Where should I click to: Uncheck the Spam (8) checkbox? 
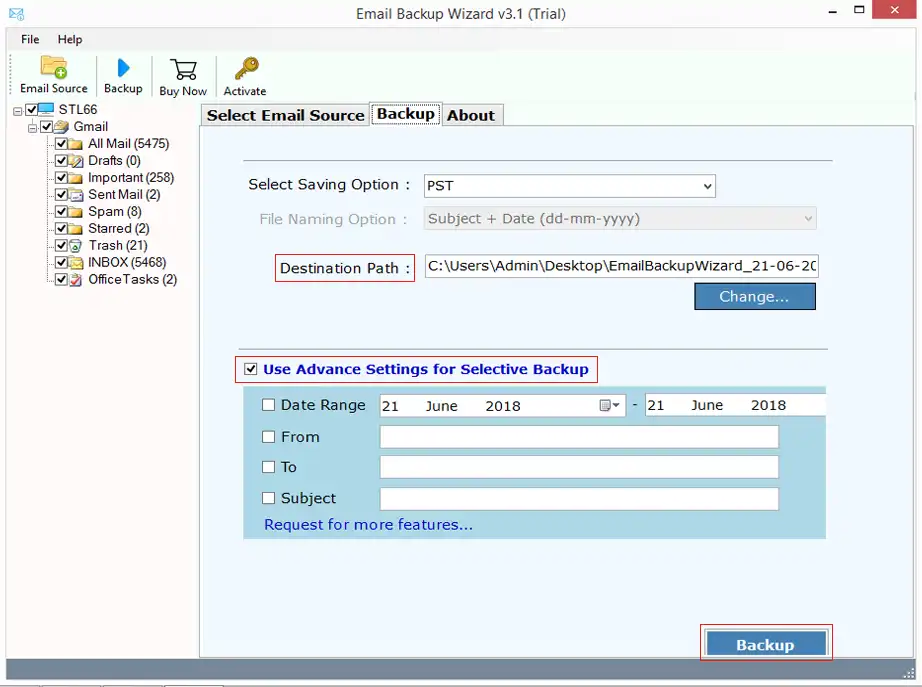coord(61,211)
